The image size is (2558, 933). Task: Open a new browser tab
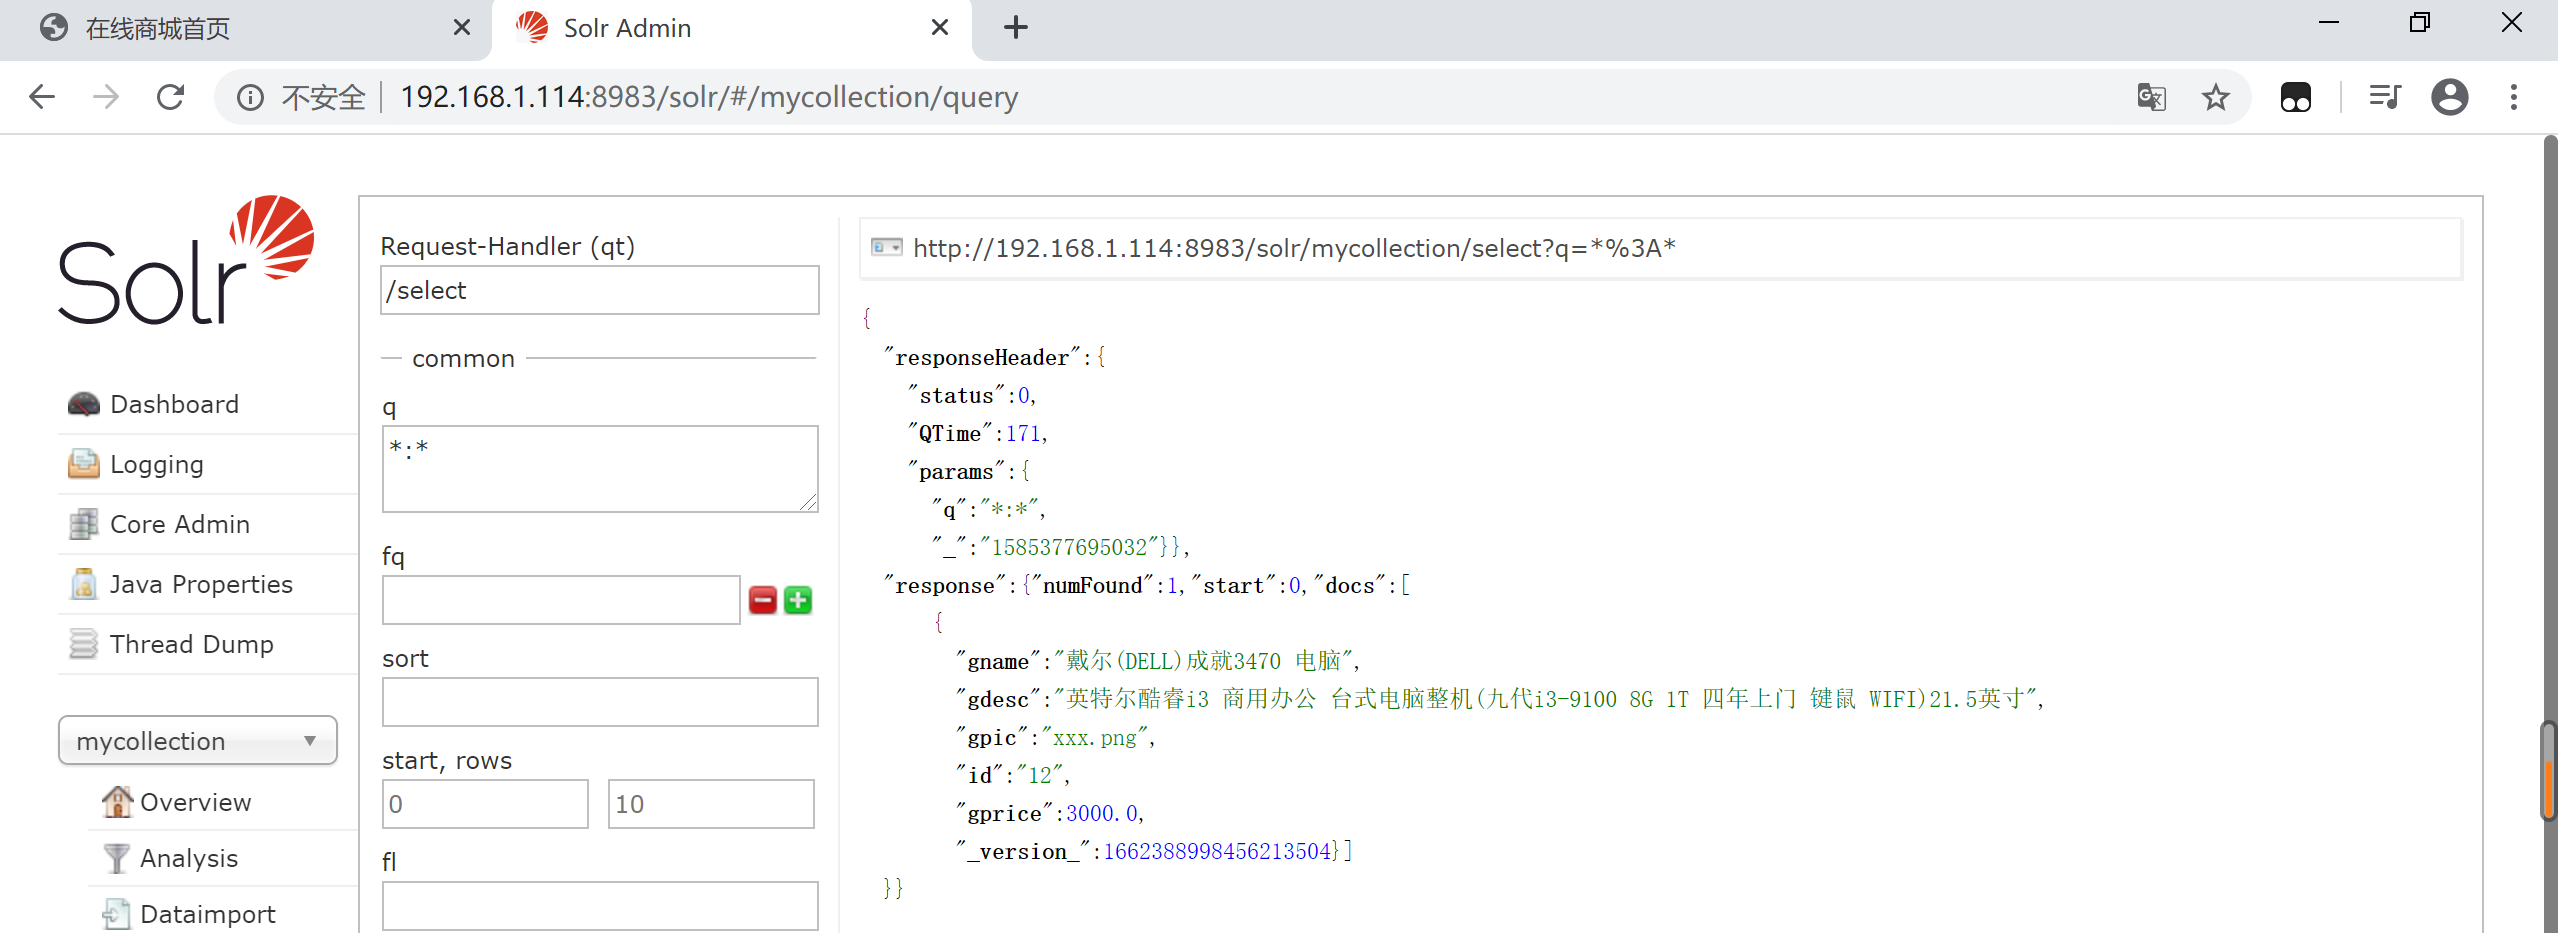pyautogui.click(x=1015, y=28)
